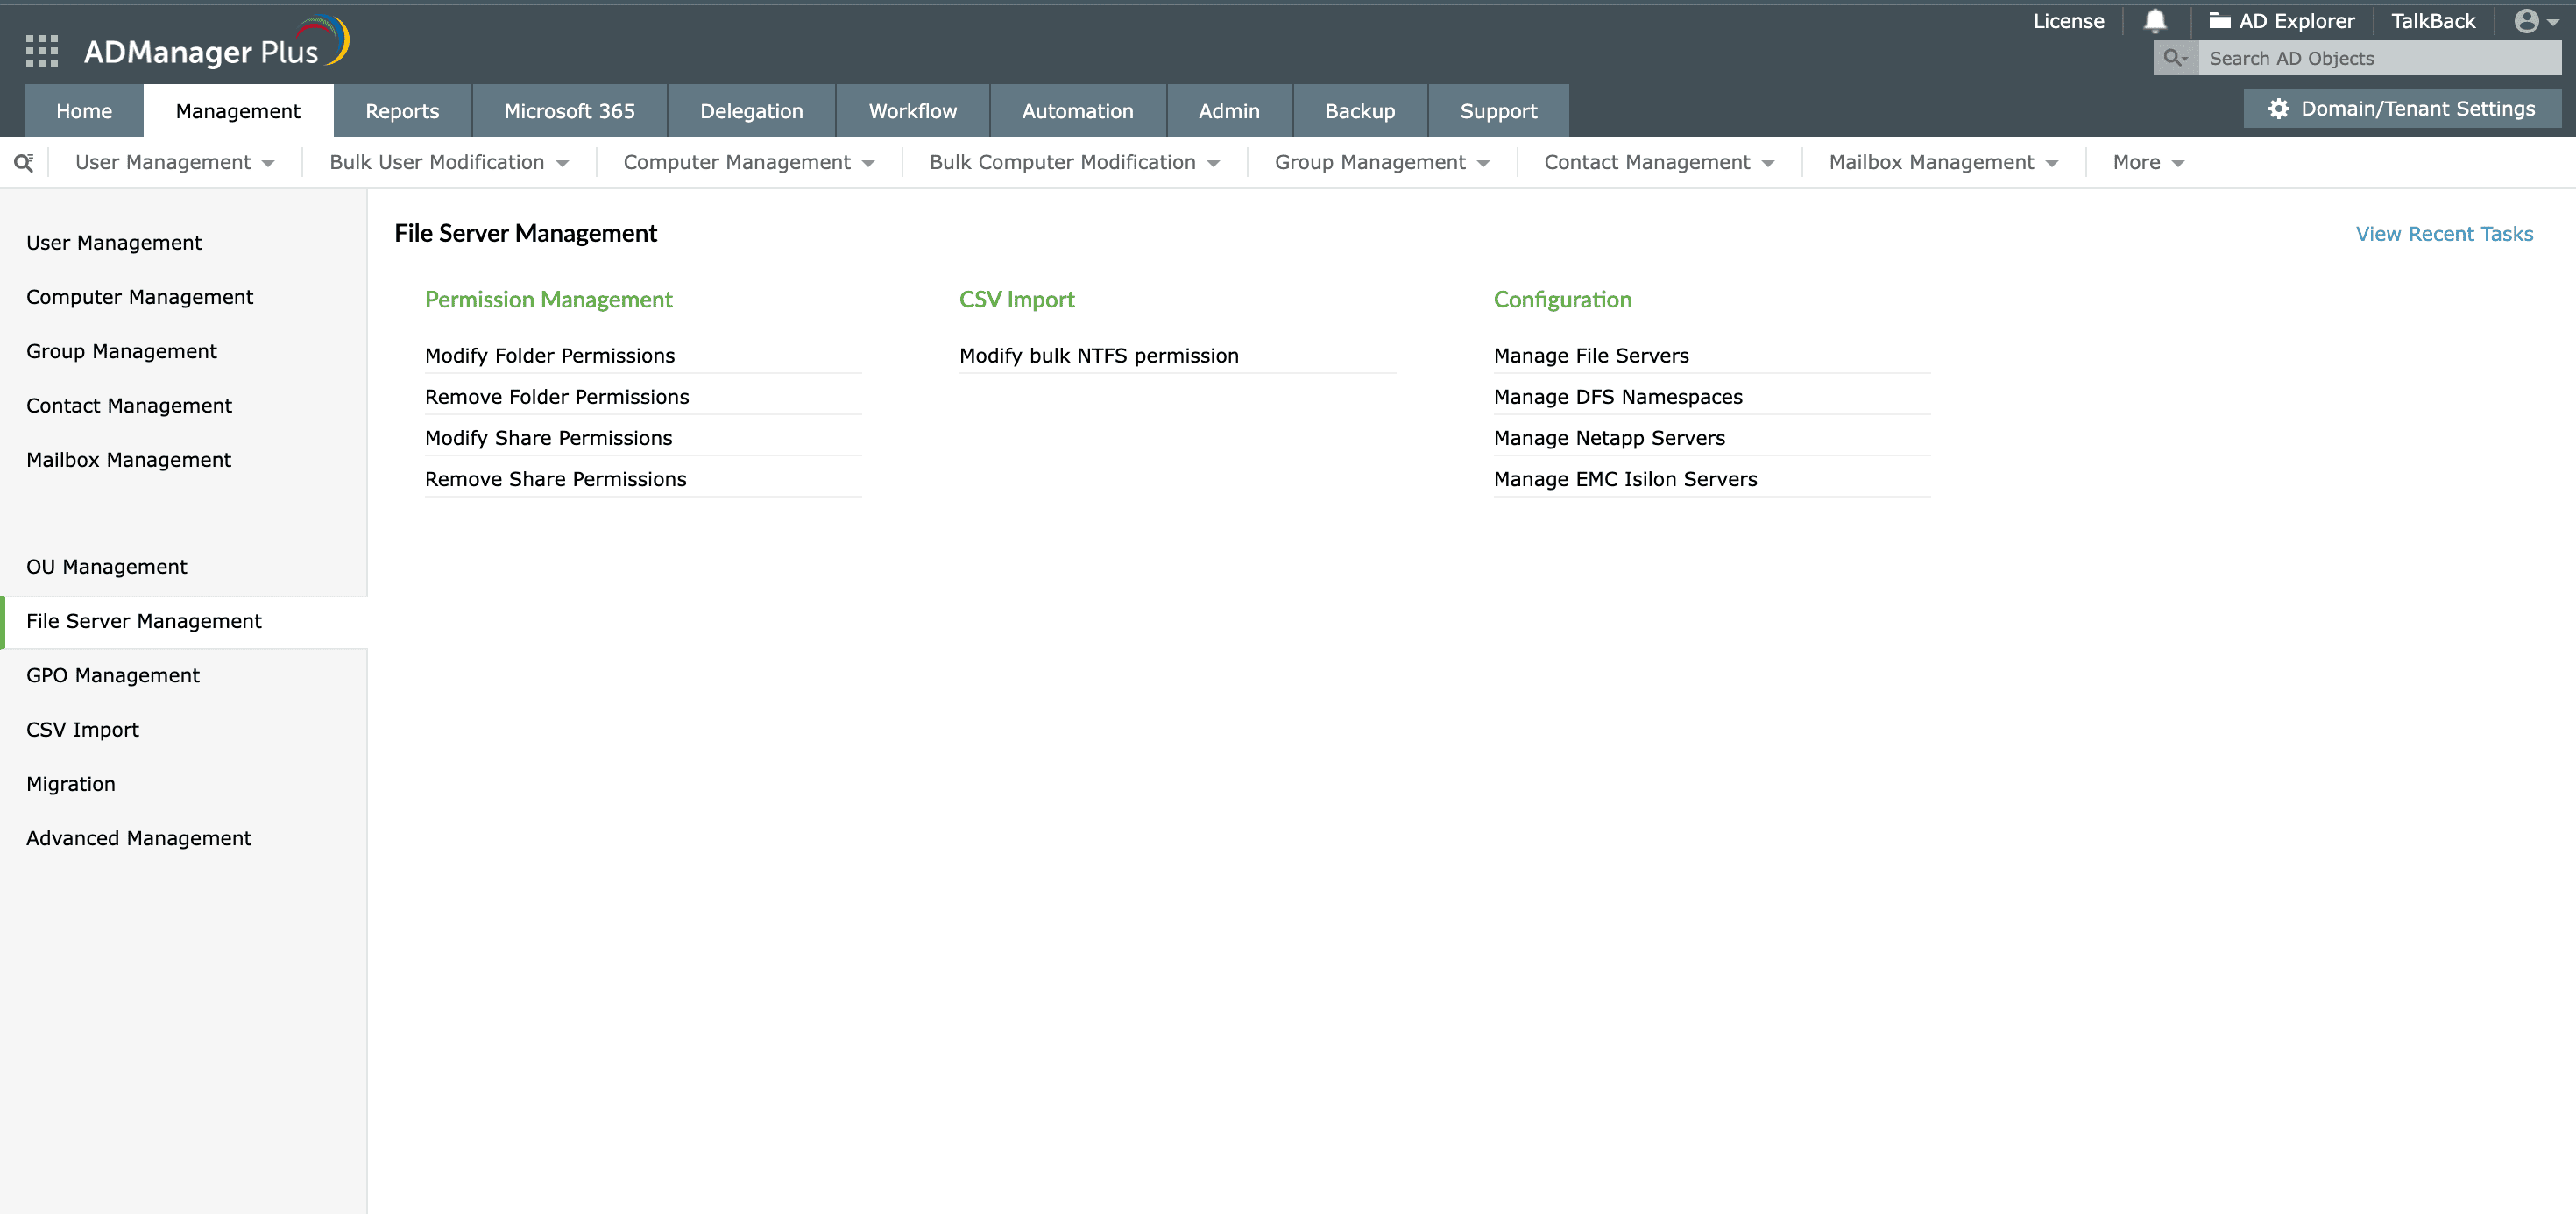Image resolution: width=2576 pixels, height=1214 pixels.
Task: Open AD Explorer folder icon
Action: point(2219,21)
